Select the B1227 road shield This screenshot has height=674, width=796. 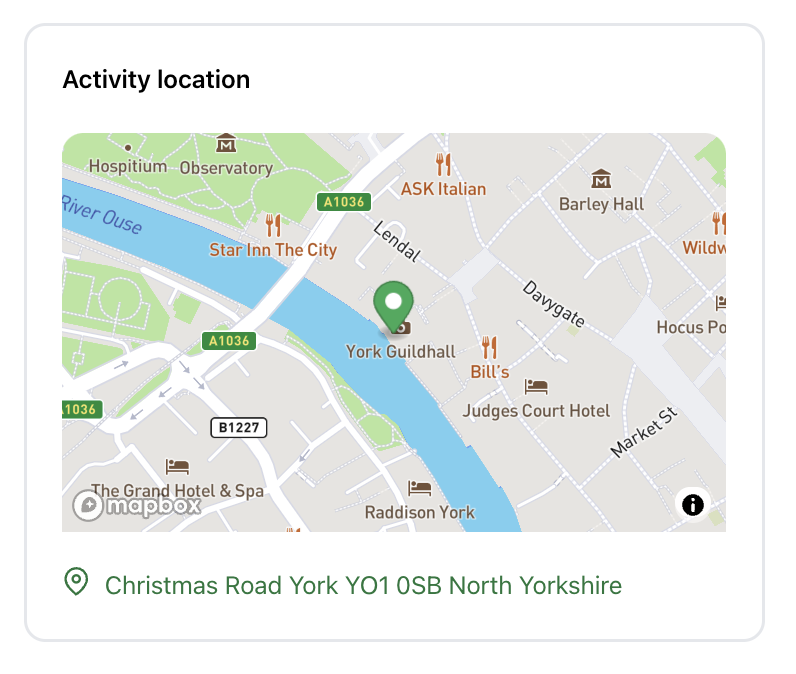tap(239, 427)
